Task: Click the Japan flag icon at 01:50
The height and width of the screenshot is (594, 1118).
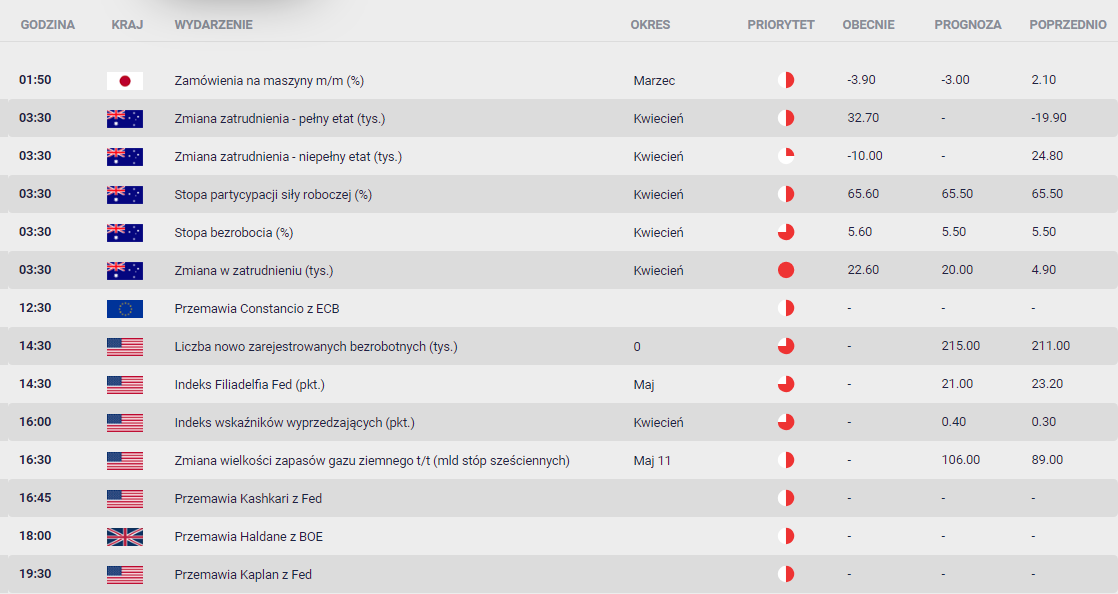Action: click(x=125, y=81)
